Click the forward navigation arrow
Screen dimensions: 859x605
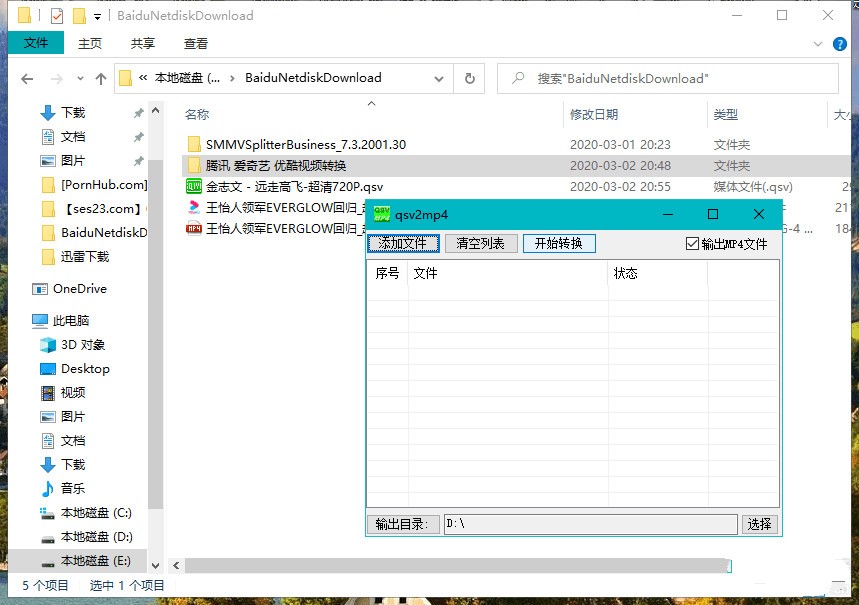[x=56, y=79]
